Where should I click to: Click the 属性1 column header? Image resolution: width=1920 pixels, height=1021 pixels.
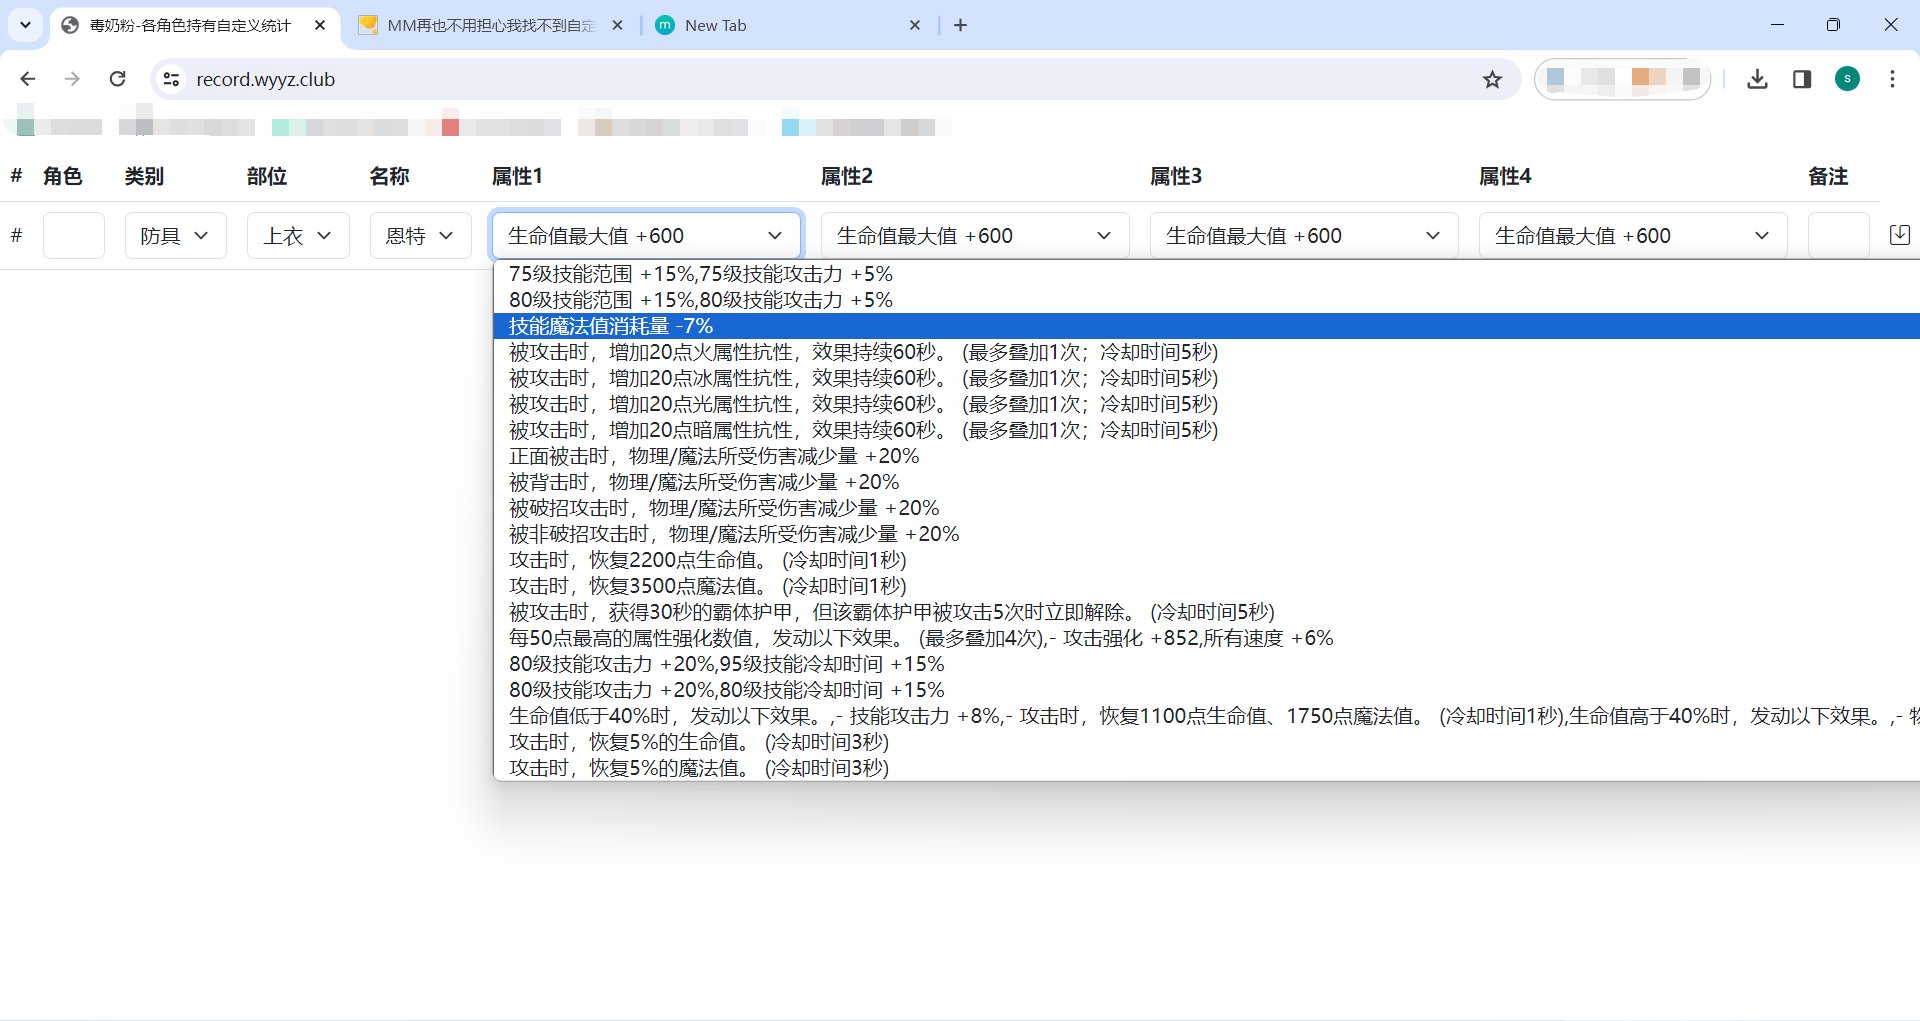tap(517, 176)
